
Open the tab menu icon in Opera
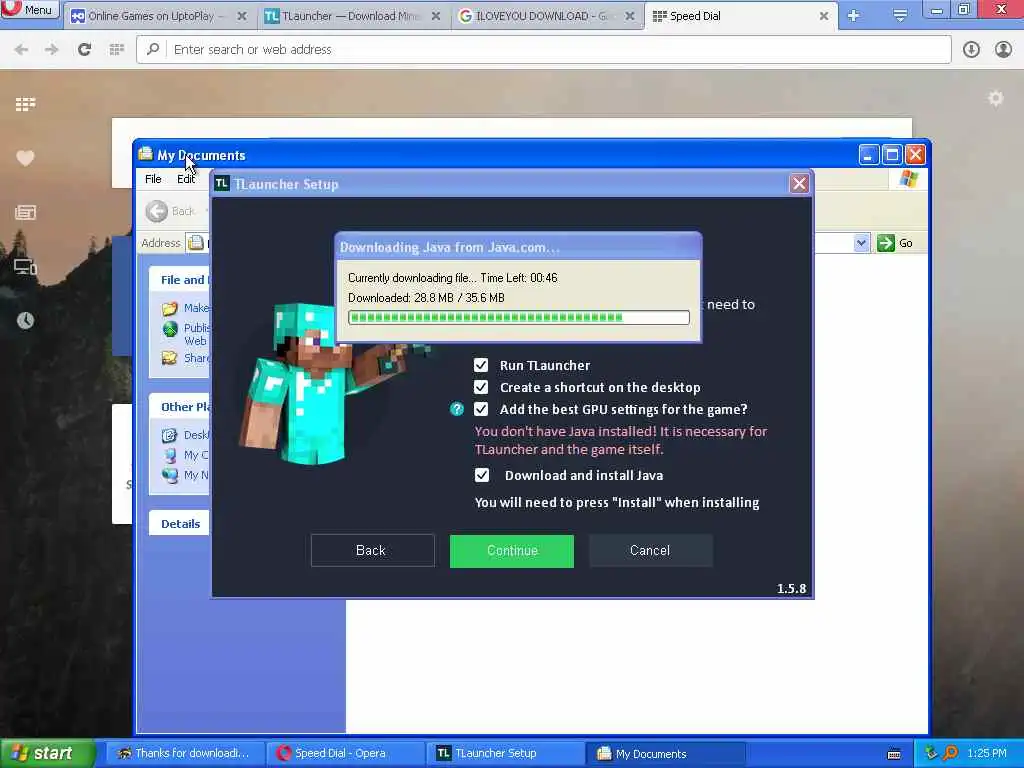pyautogui.click(x=900, y=16)
